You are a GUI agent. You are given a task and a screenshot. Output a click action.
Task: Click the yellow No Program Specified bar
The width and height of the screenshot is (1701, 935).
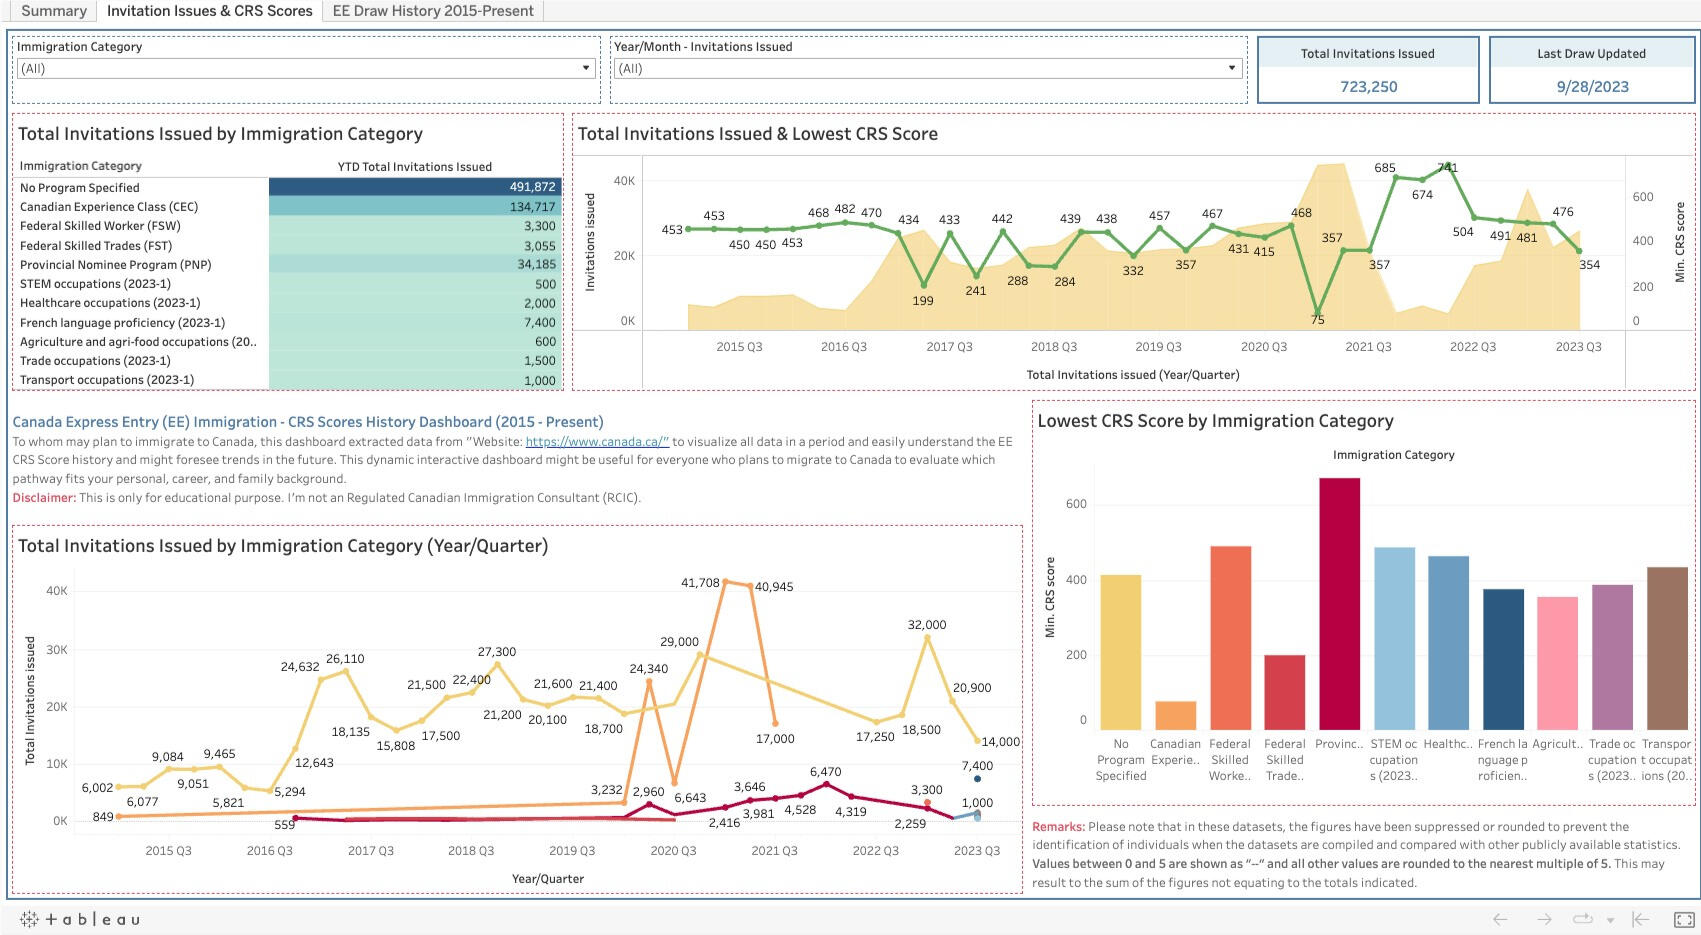(1120, 652)
